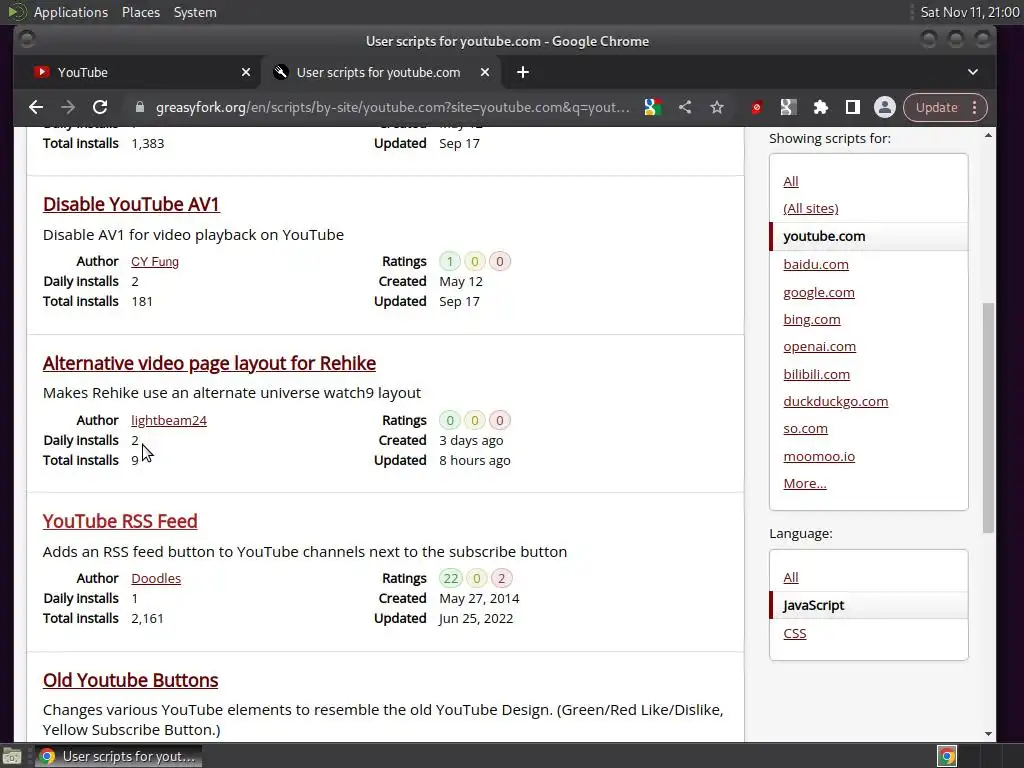View site security padlock info

click(x=140, y=108)
